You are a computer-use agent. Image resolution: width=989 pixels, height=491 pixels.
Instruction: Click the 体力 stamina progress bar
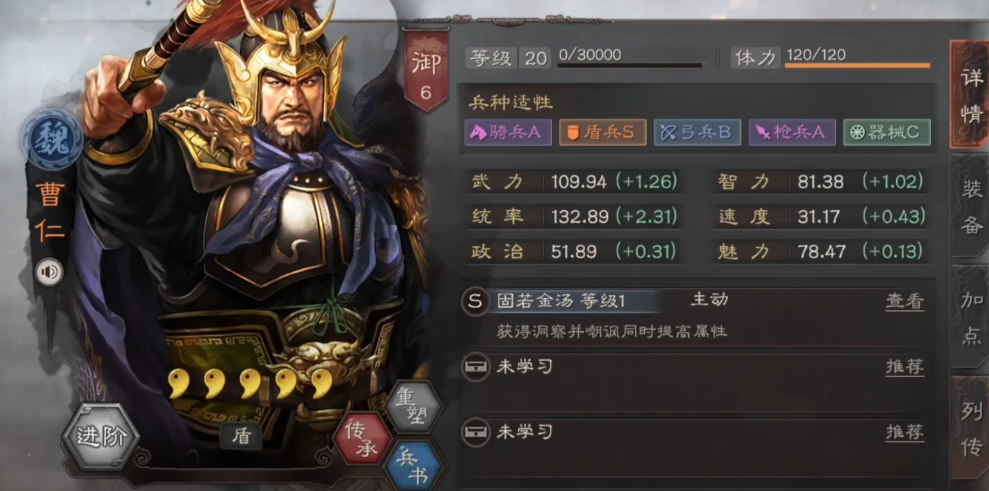click(x=857, y=64)
